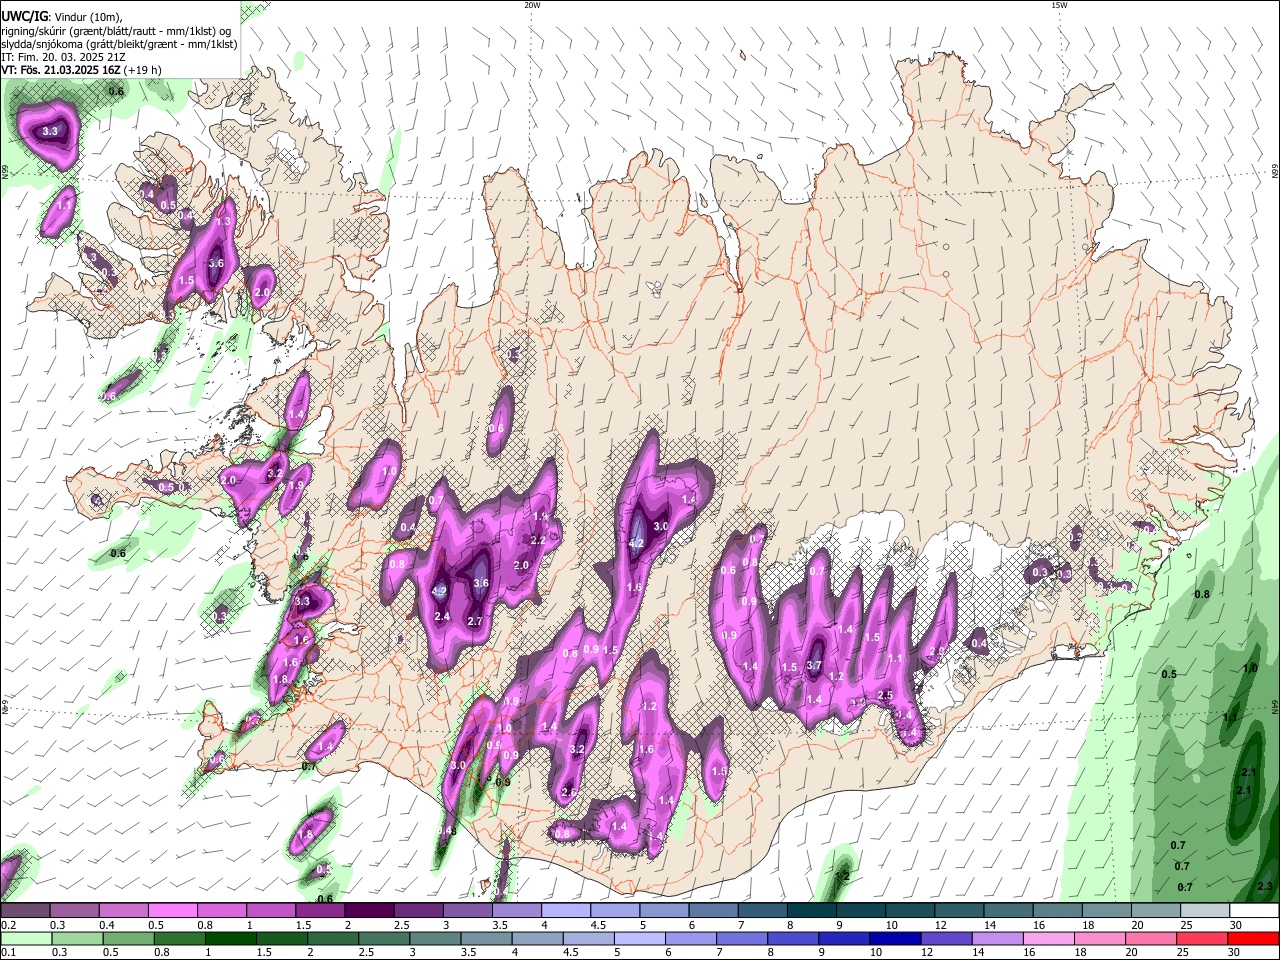
Task: Click the 2.3 rain value over the sea
Action: click(x=1265, y=887)
